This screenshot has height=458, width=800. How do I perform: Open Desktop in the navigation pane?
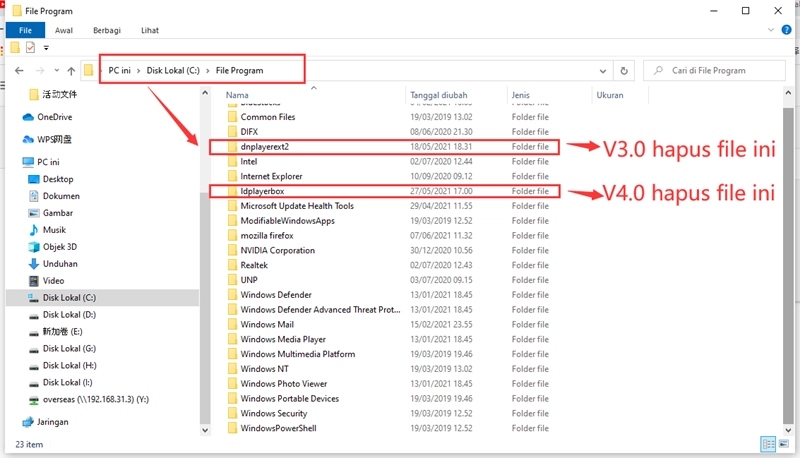[x=51, y=179]
